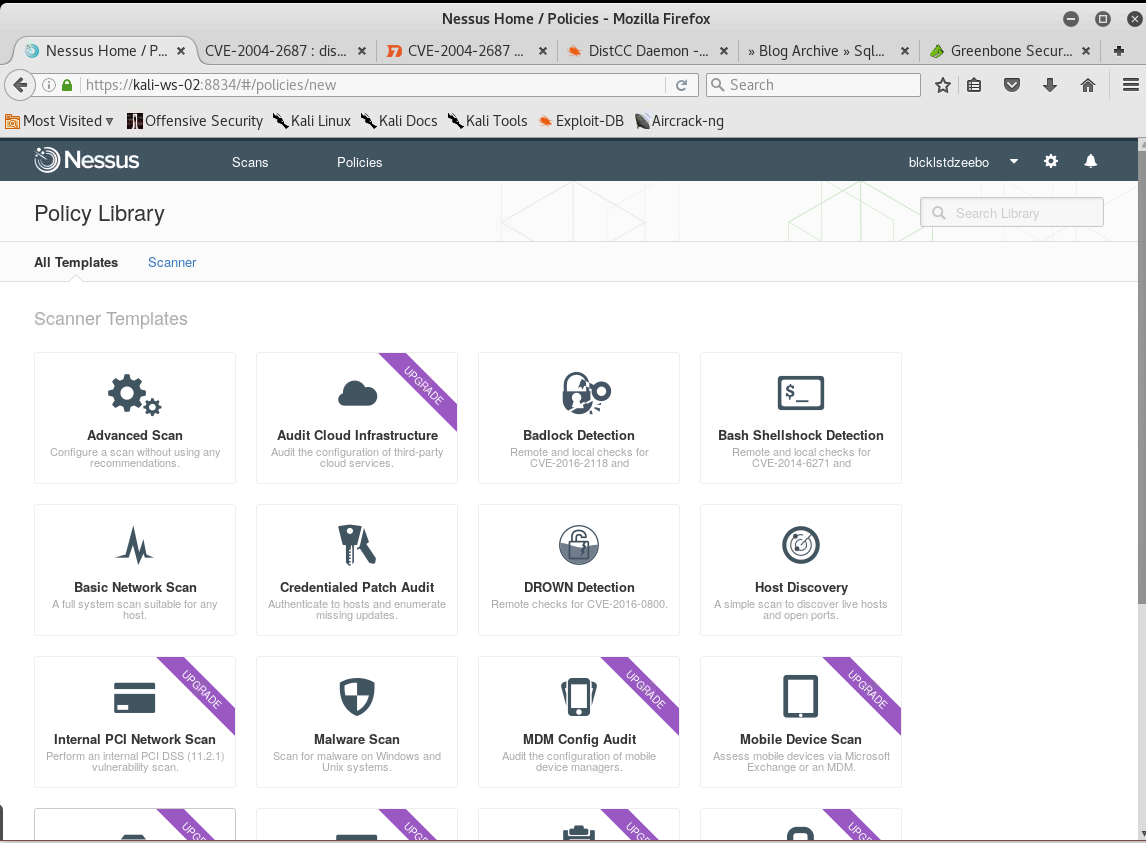Switch to the All Templates tab
This screenshot has width=1146, height=843.
click(76, 262)
